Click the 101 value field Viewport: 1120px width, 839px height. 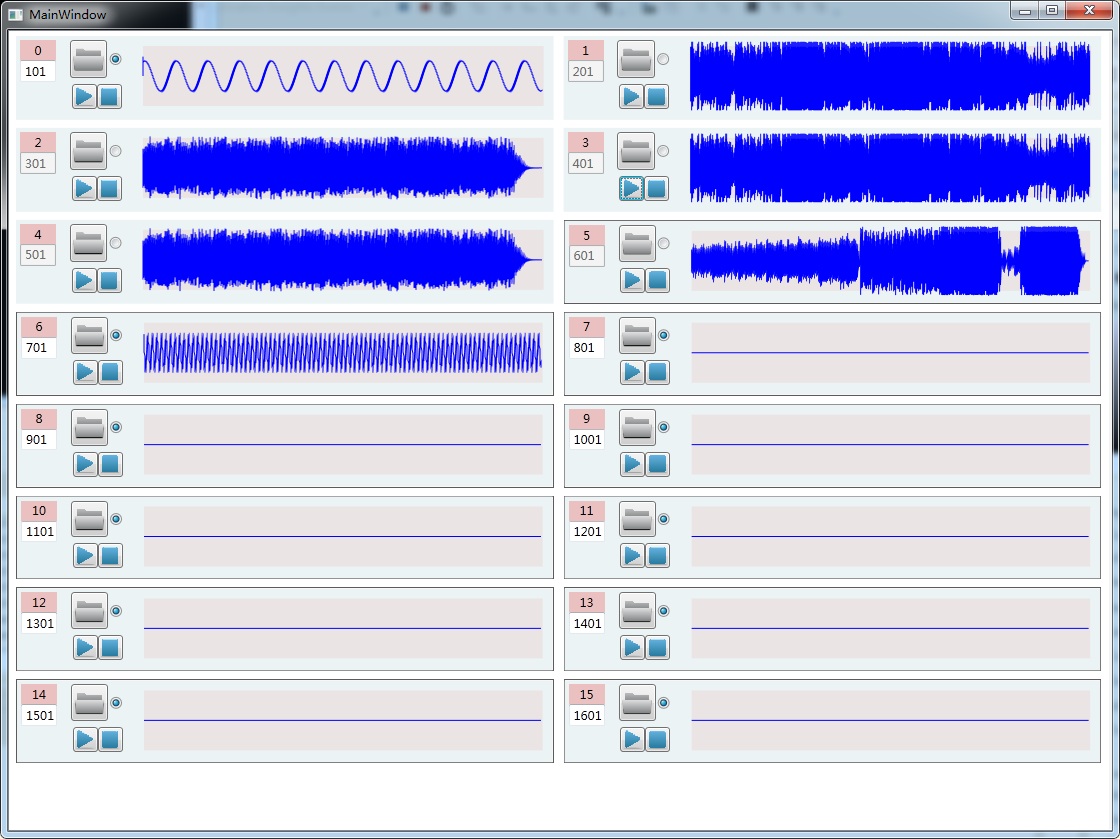tap(38, 71)
